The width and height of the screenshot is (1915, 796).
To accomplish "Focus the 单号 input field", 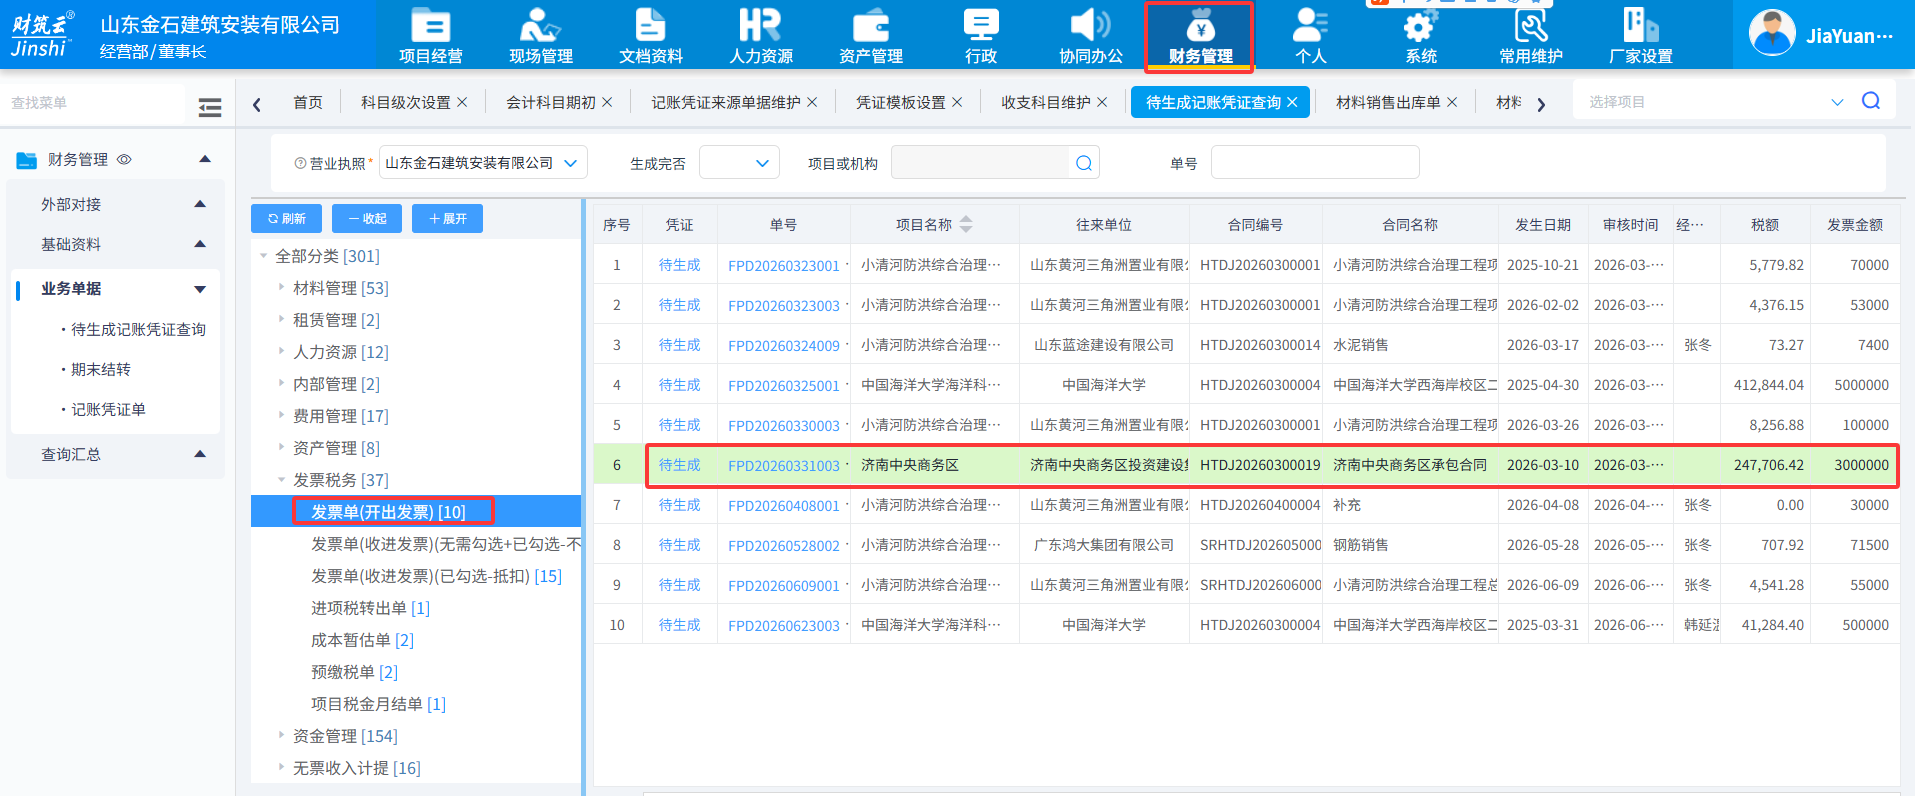I will tap(1315, 162).
